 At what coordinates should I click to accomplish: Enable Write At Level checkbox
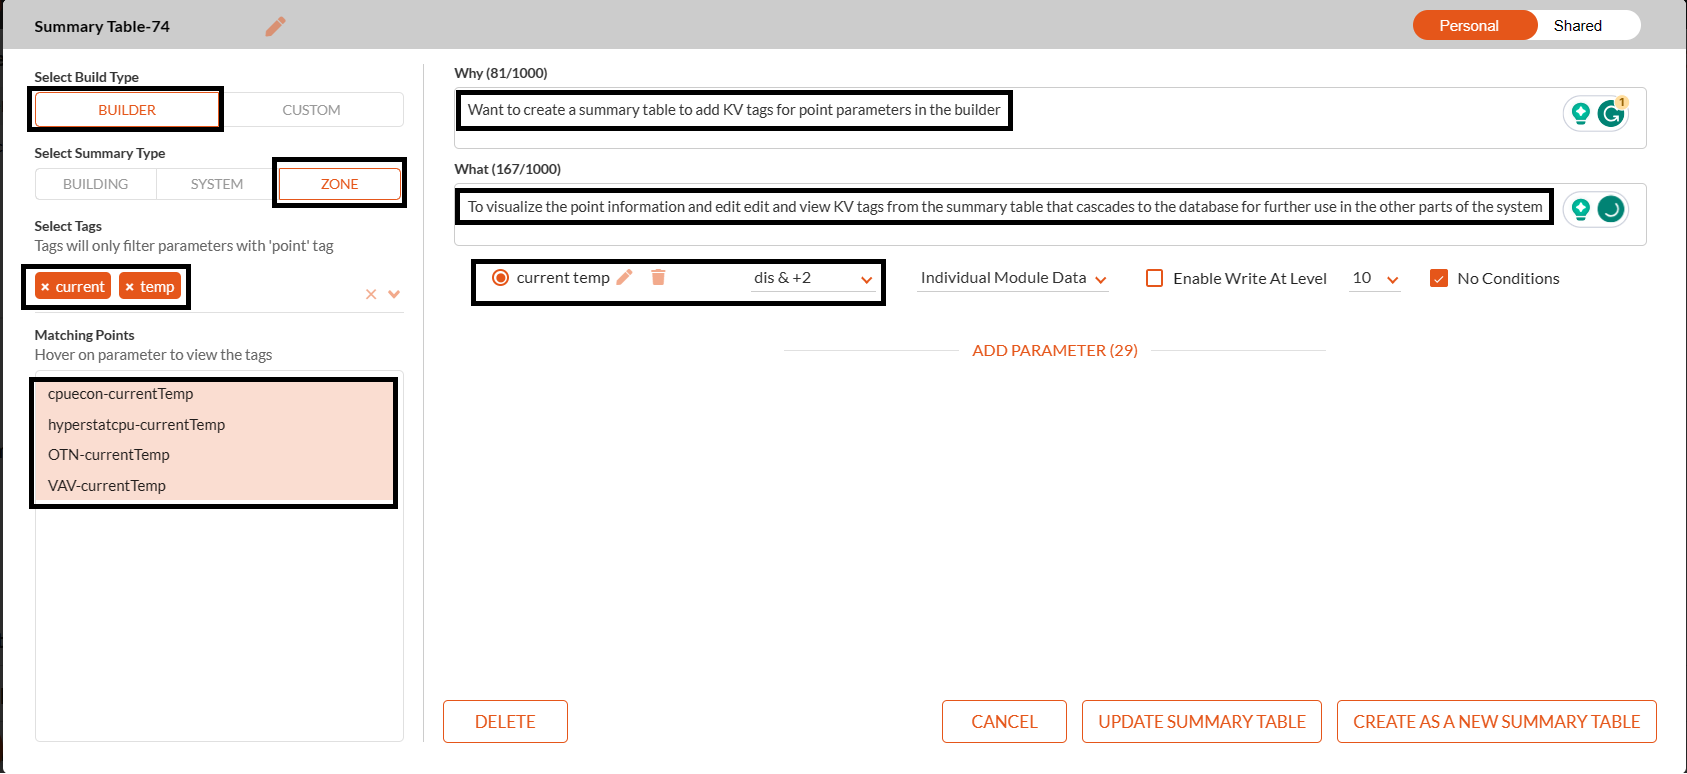coord(1154,278)
